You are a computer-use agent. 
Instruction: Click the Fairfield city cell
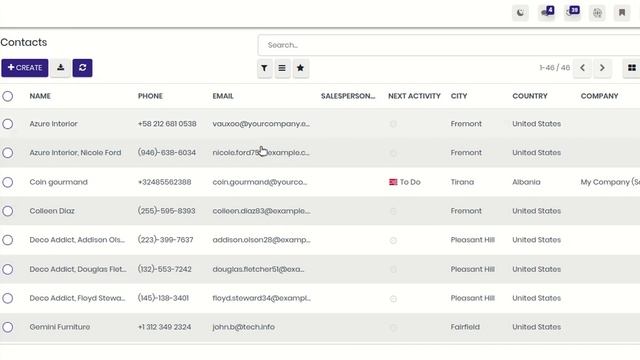[465, 327]
